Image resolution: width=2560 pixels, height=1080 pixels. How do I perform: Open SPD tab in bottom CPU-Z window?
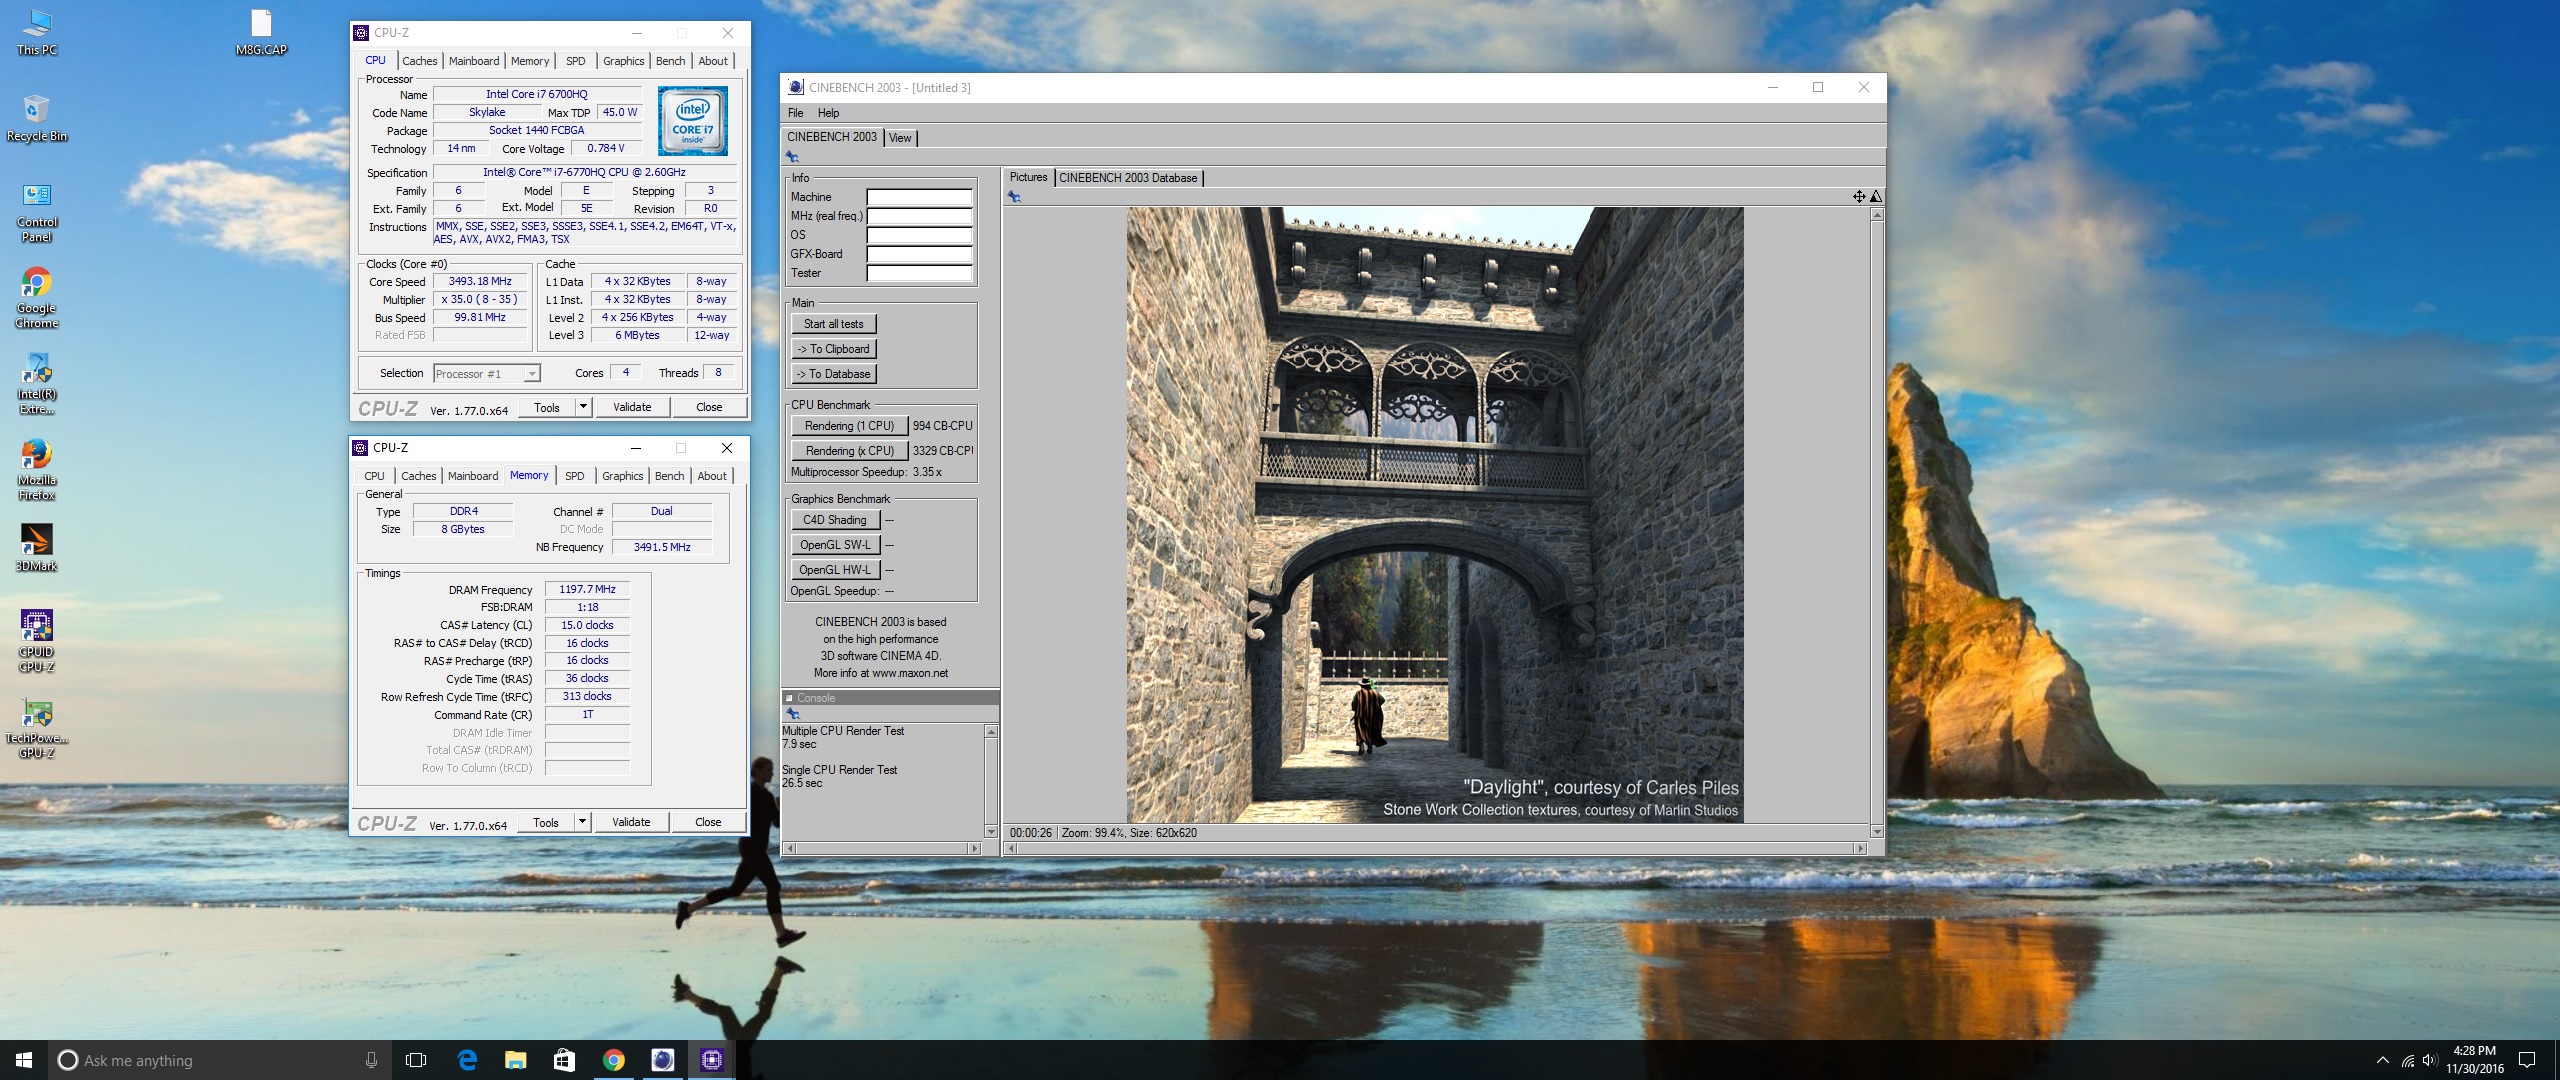[x=574, y=476]
